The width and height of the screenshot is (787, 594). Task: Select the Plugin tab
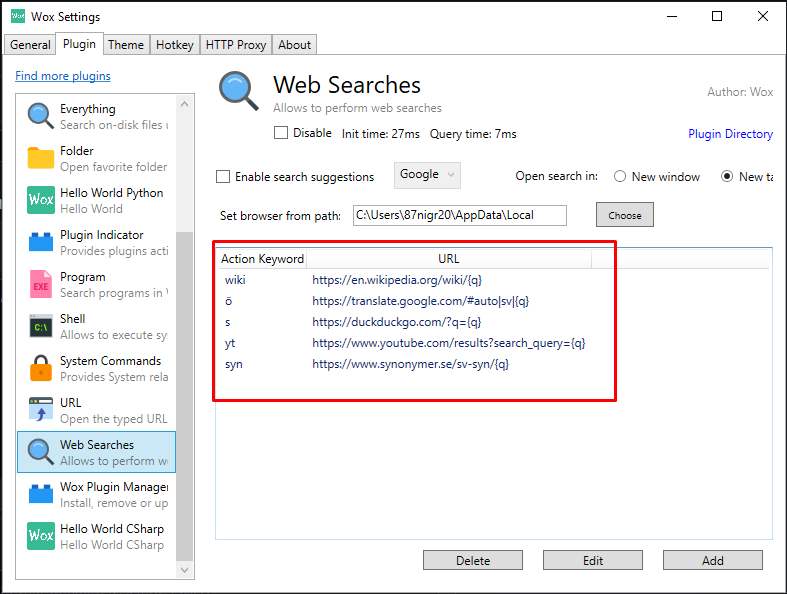tap(79, 44)
